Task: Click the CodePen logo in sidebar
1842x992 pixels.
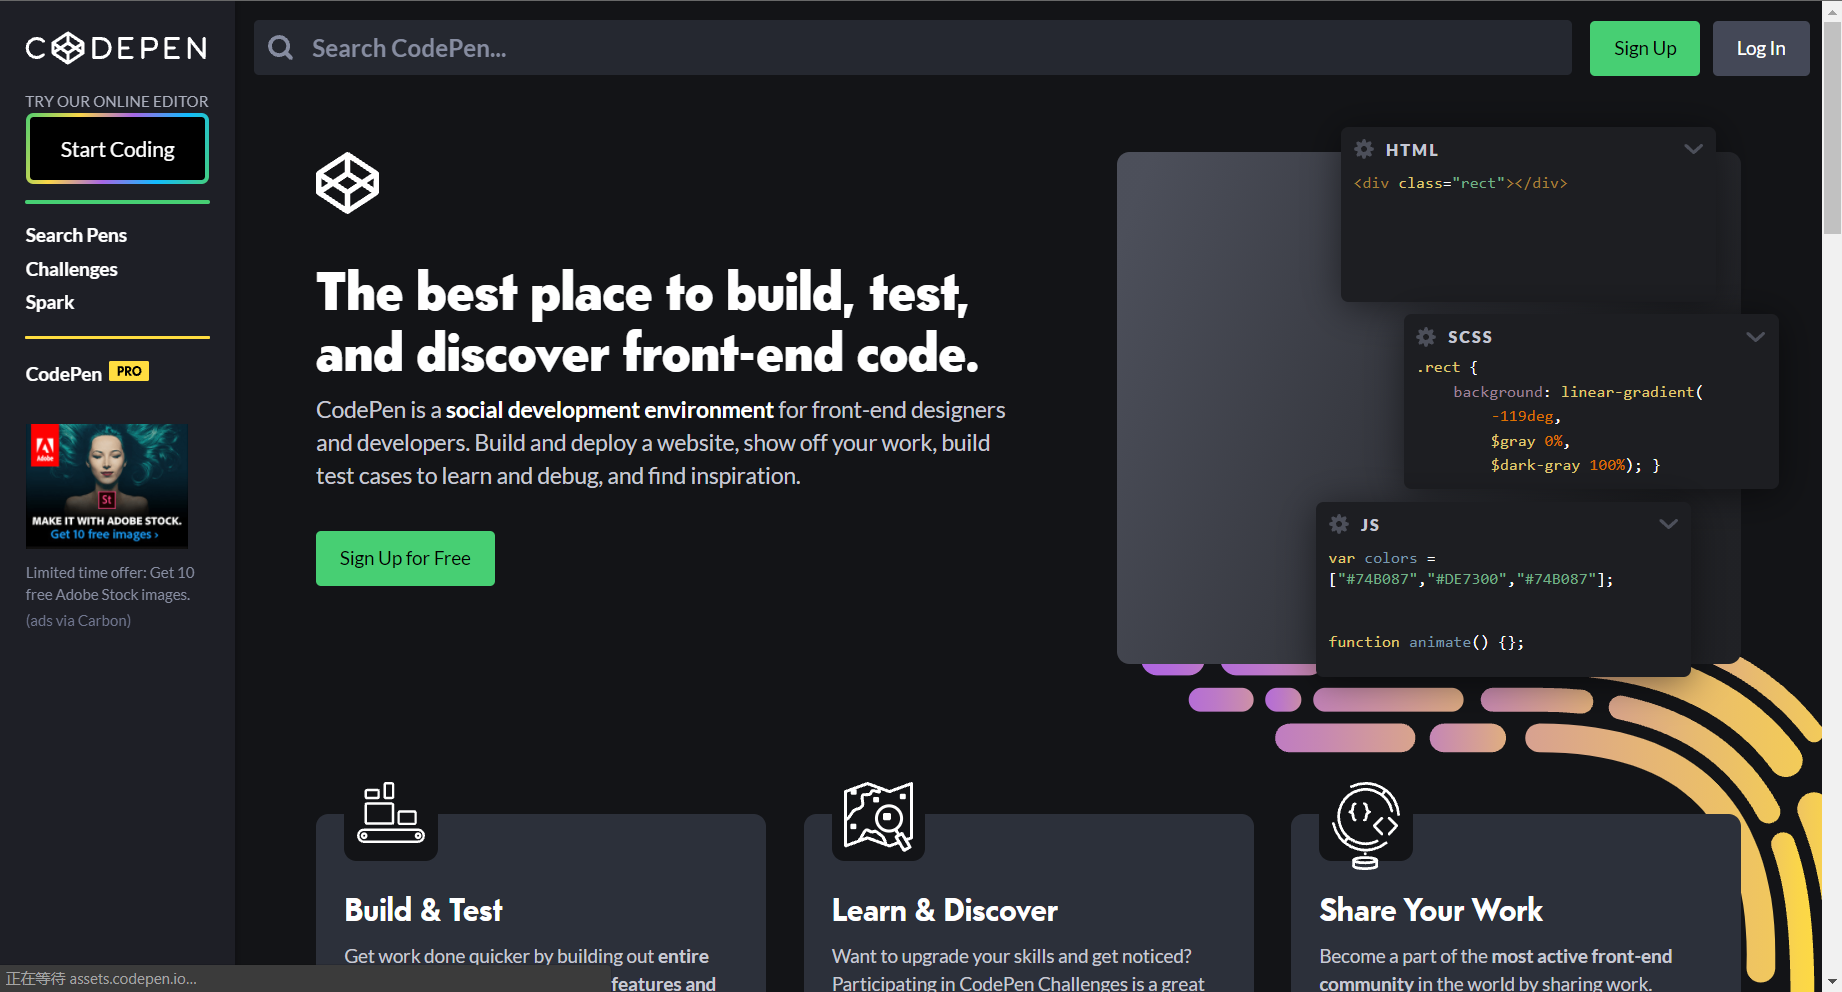Action: [x=116, y=48]
